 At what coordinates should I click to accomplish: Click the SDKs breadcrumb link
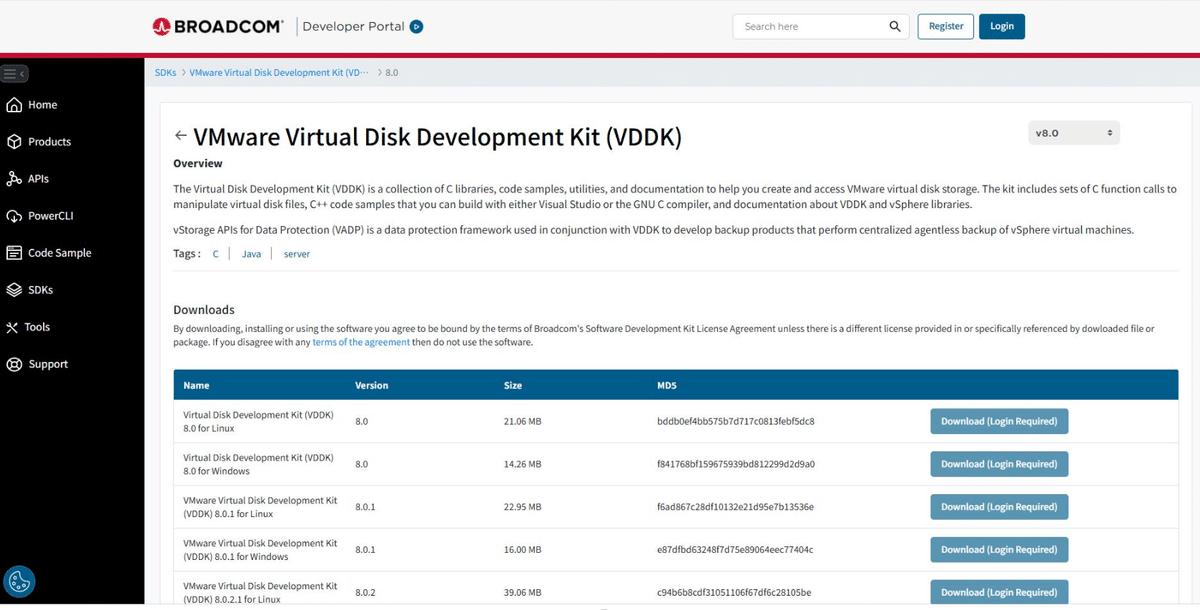[165, 72]
